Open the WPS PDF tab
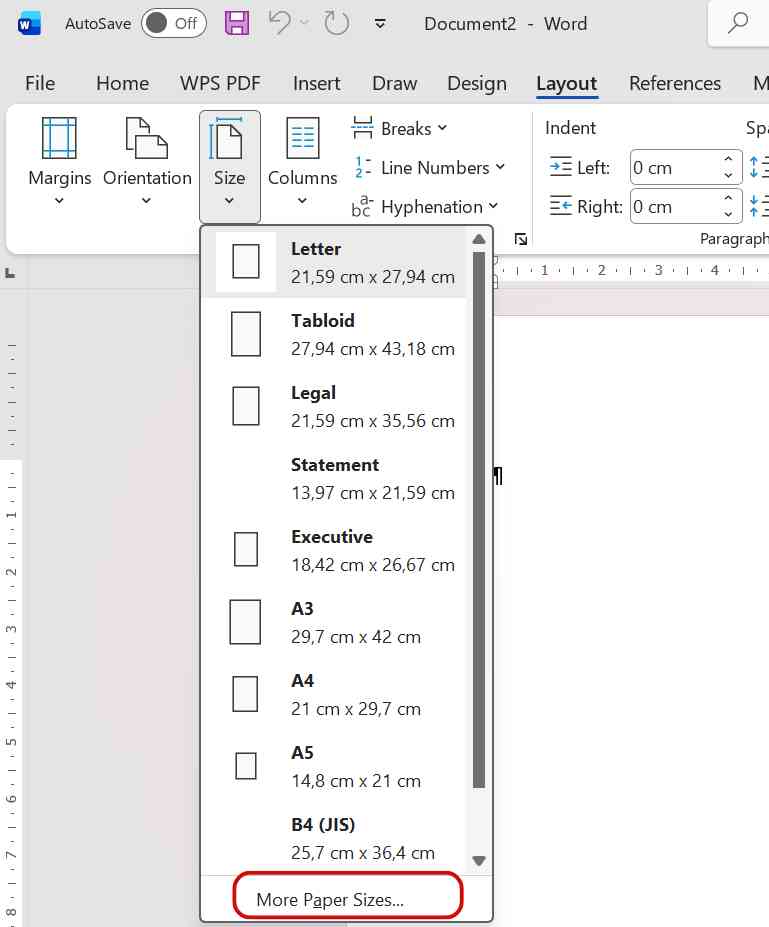The width and height of the screenshot is (769, 927). point(220,83)
